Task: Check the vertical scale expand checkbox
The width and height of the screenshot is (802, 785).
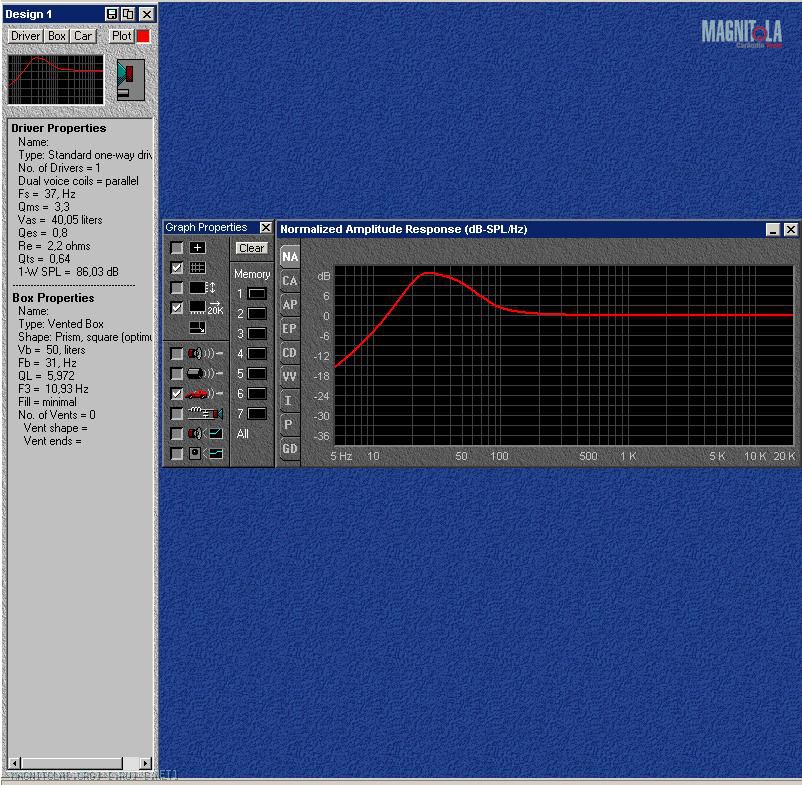Action: tap(176, 288)
